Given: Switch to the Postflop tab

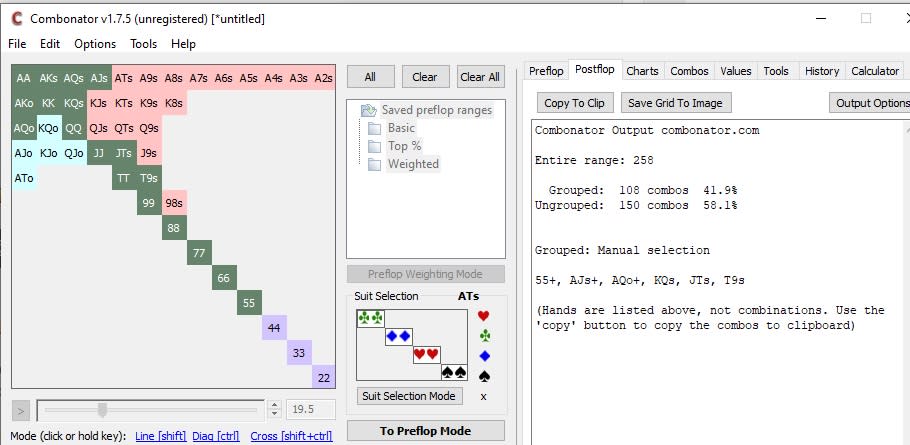Looking at the screenshot, I should 595,69.
